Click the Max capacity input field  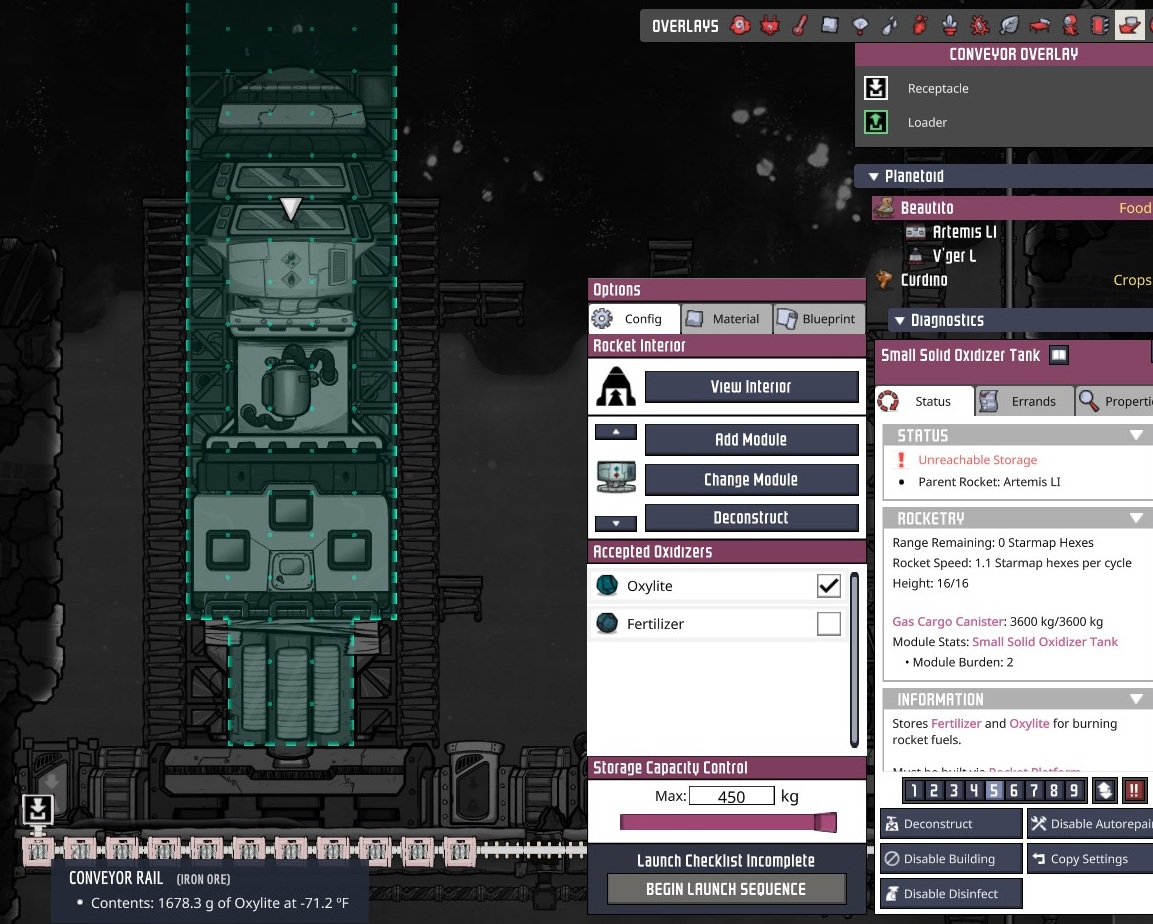point(732,796)
